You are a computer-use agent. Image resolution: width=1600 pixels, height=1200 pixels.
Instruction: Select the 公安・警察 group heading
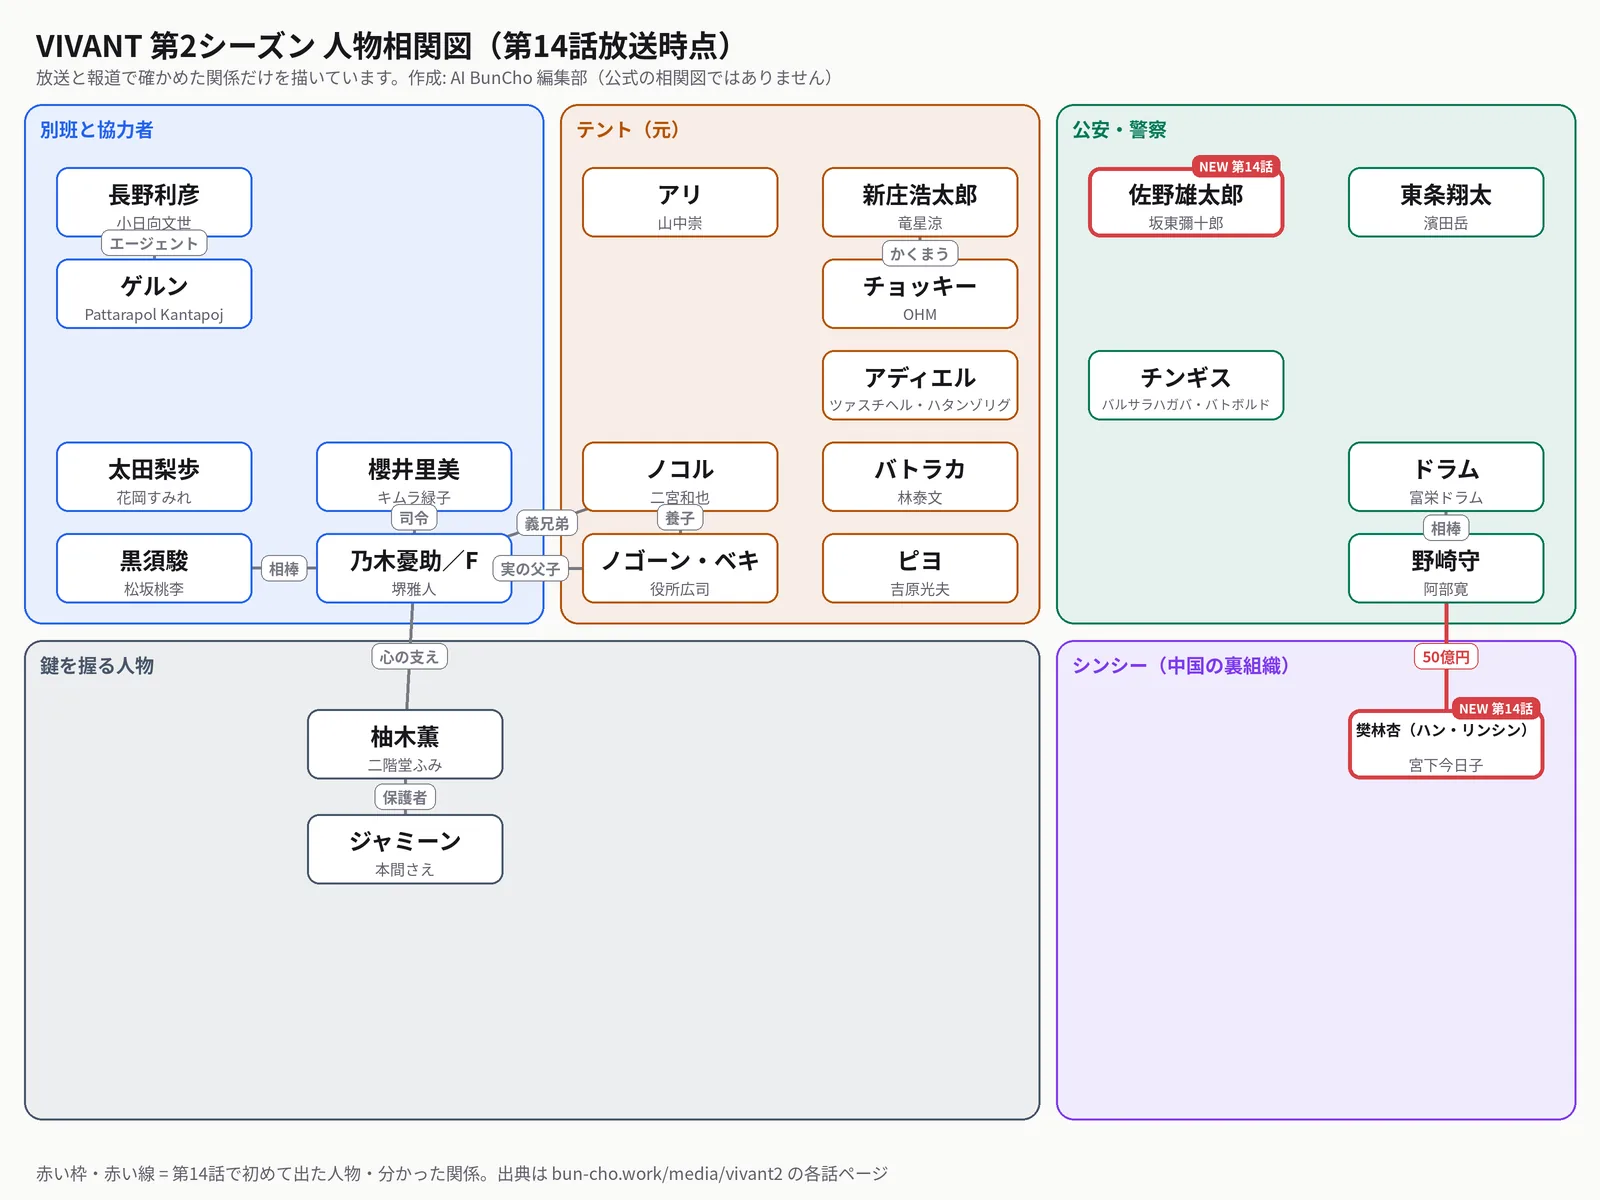point(1119,130)
